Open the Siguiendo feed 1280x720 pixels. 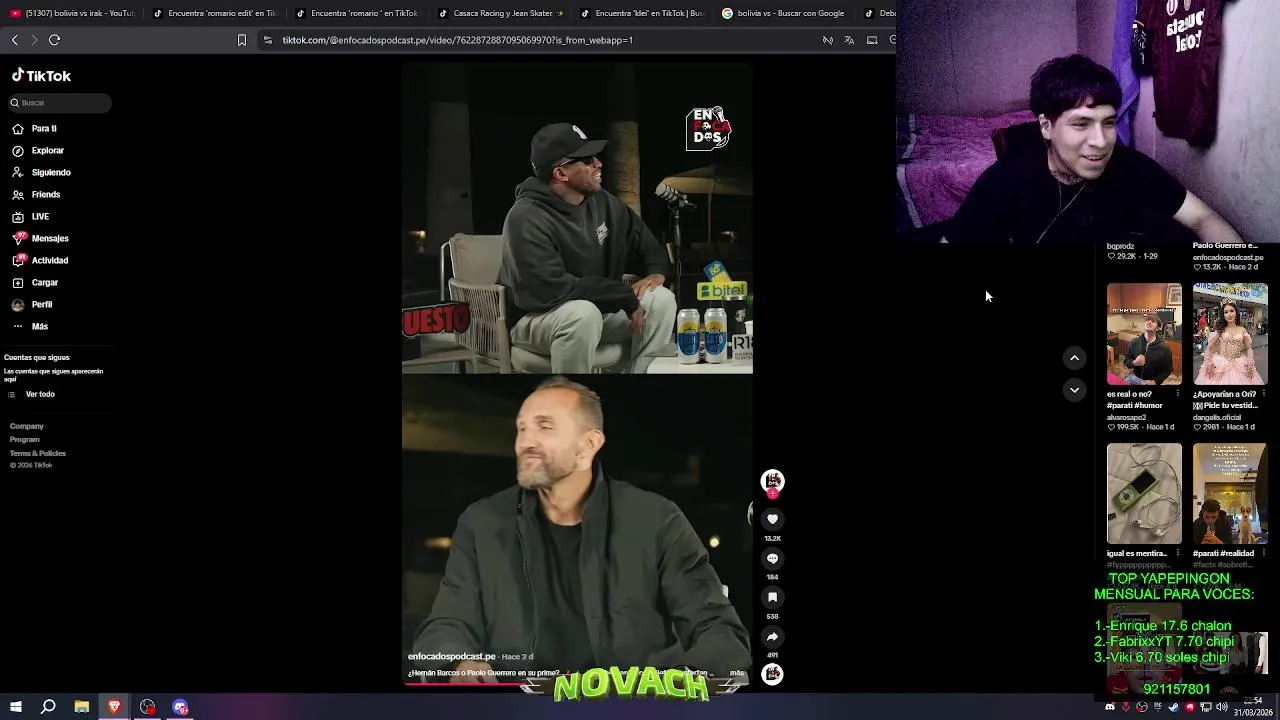tap(50, 173)
